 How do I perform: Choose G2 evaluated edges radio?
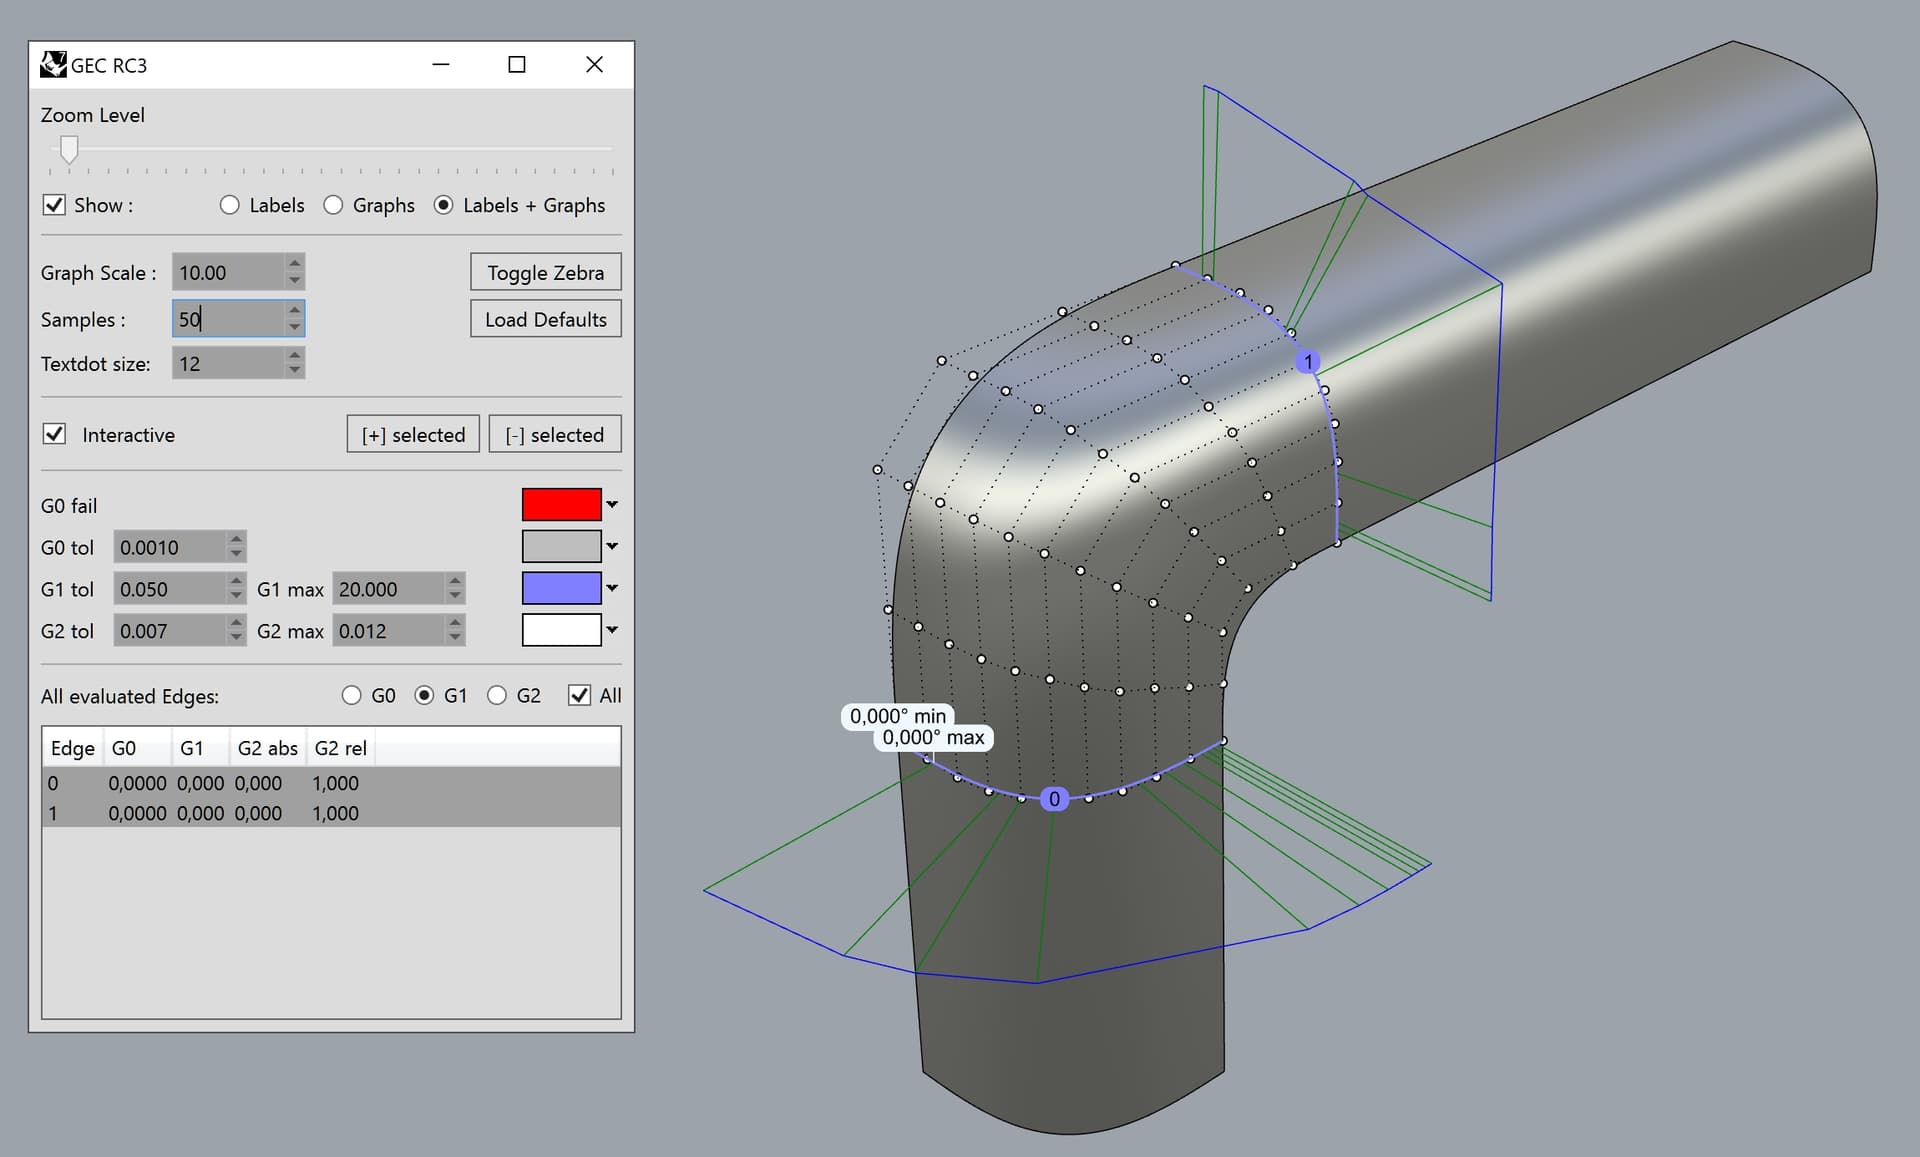[x=497, y=695]
